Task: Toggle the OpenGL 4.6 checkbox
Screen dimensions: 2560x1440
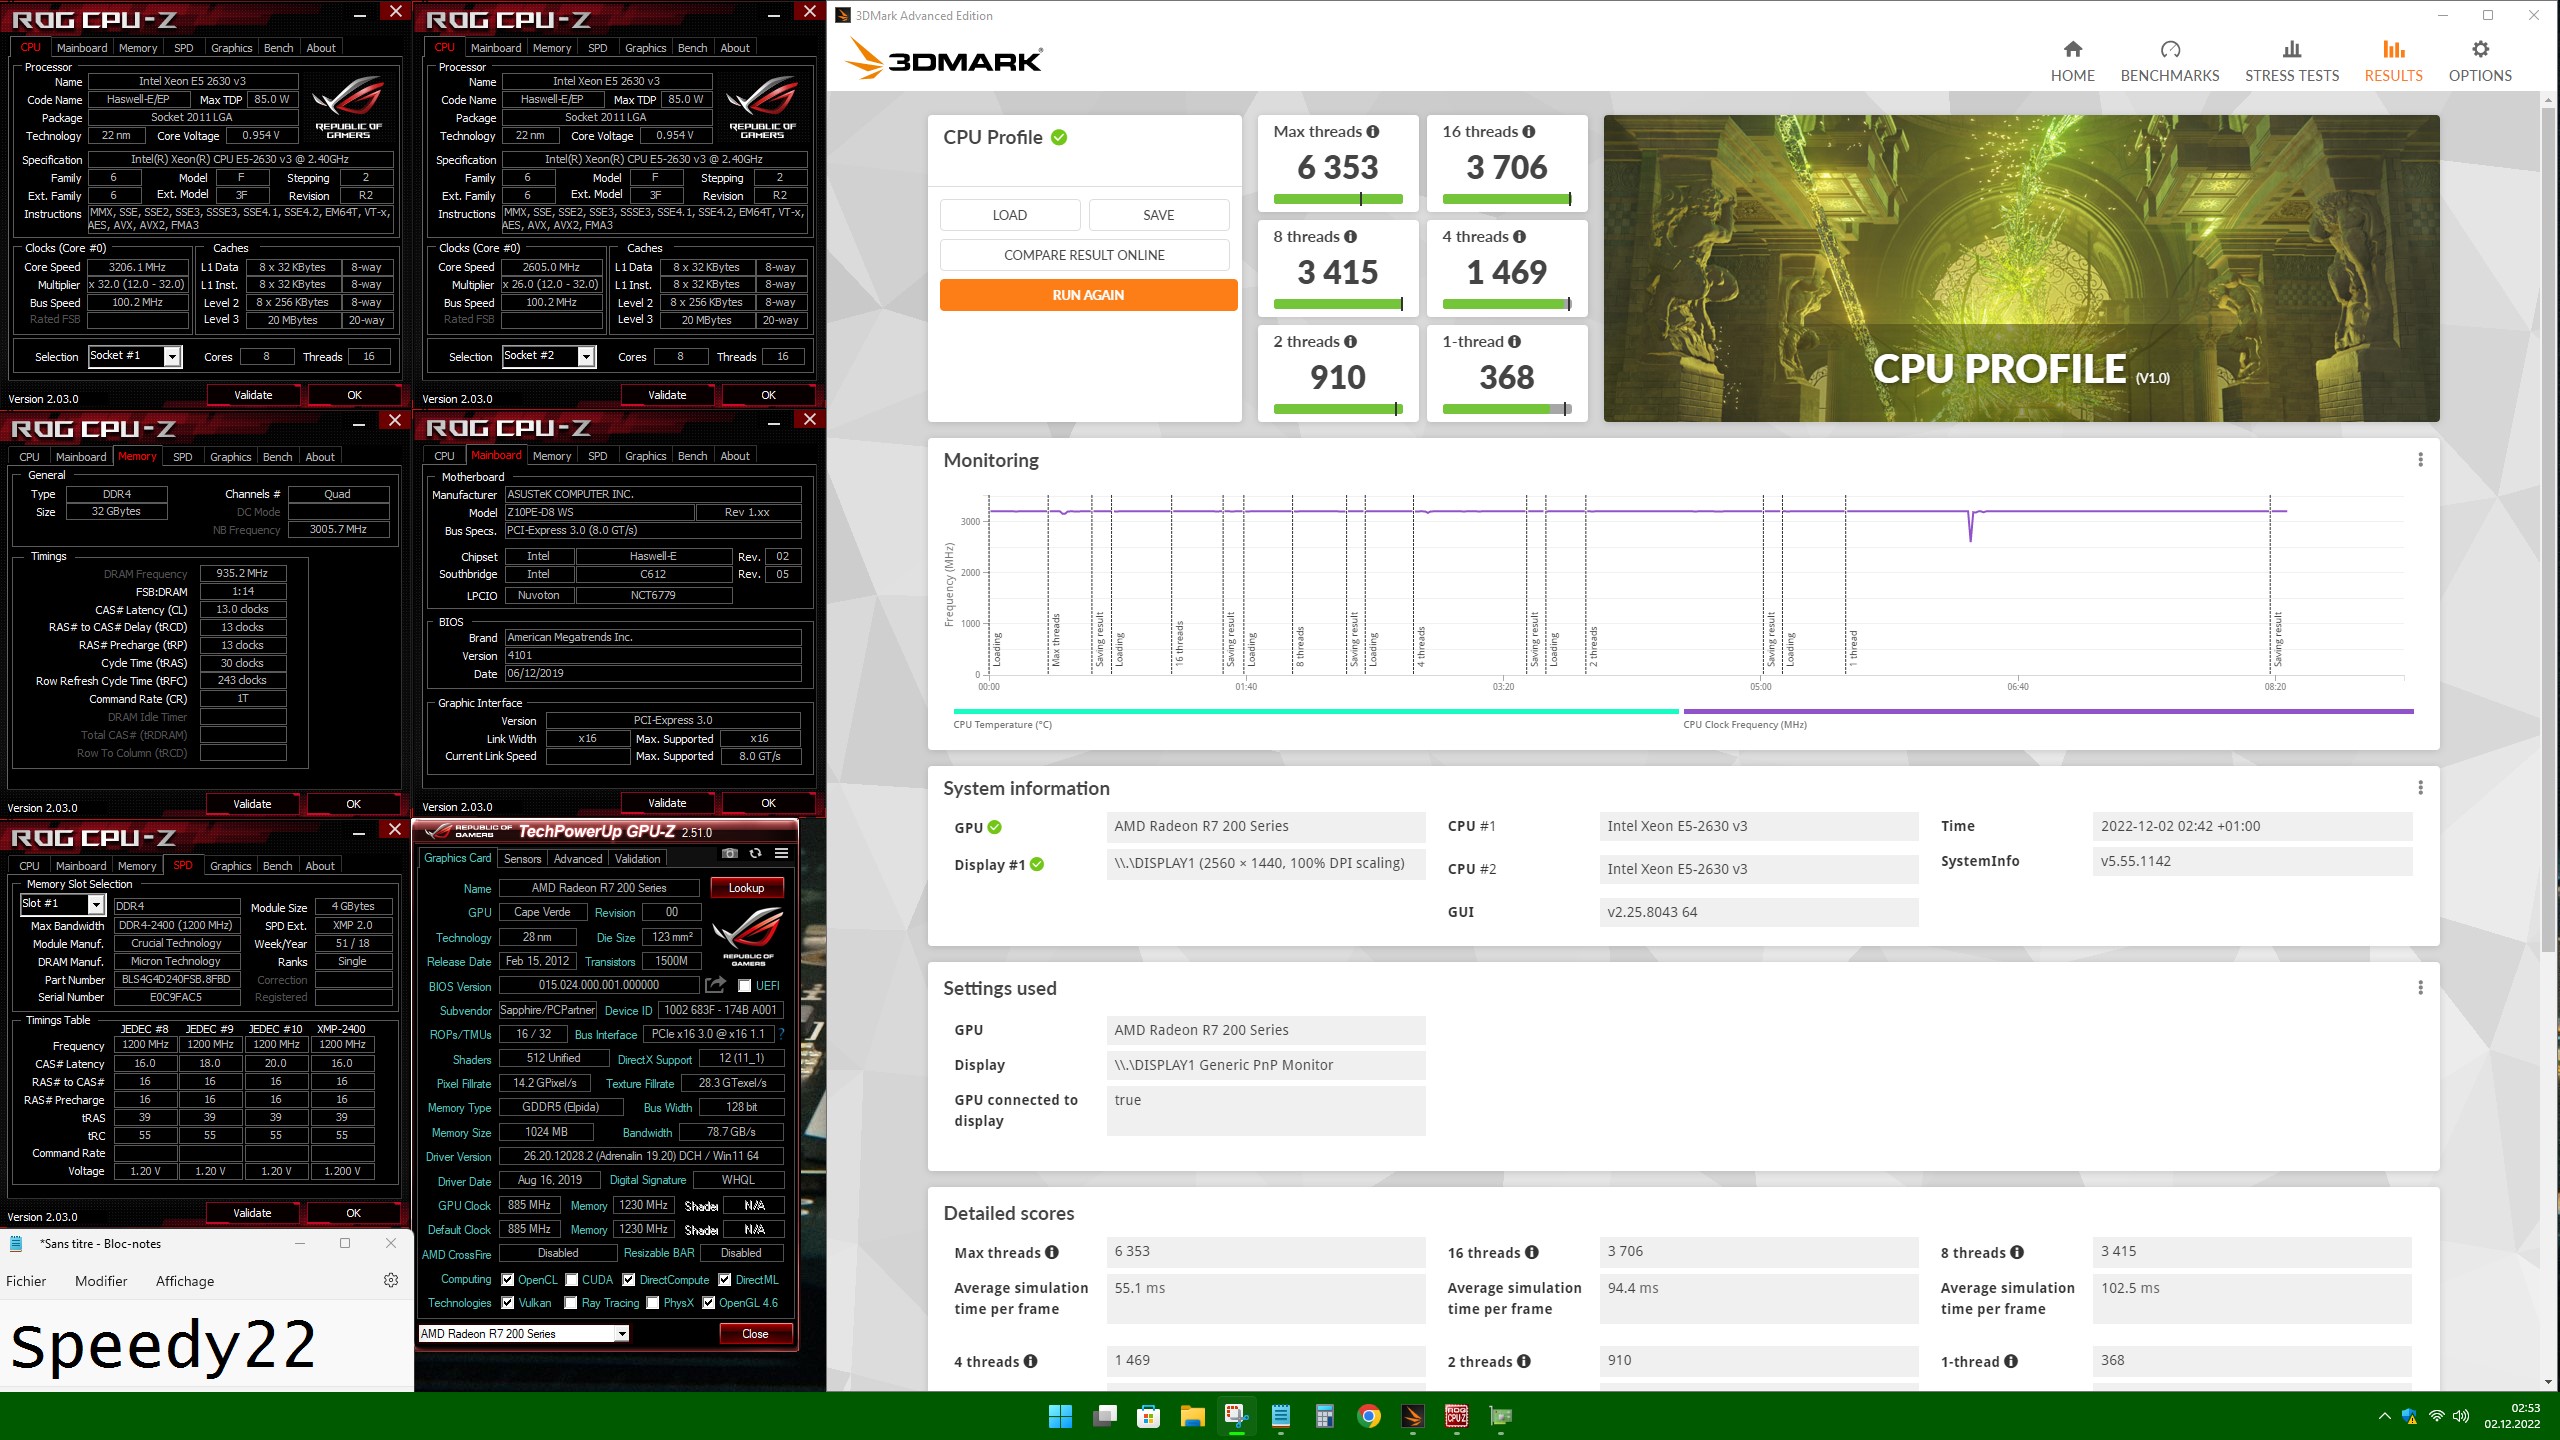Action: click(x=709, y=1303)
